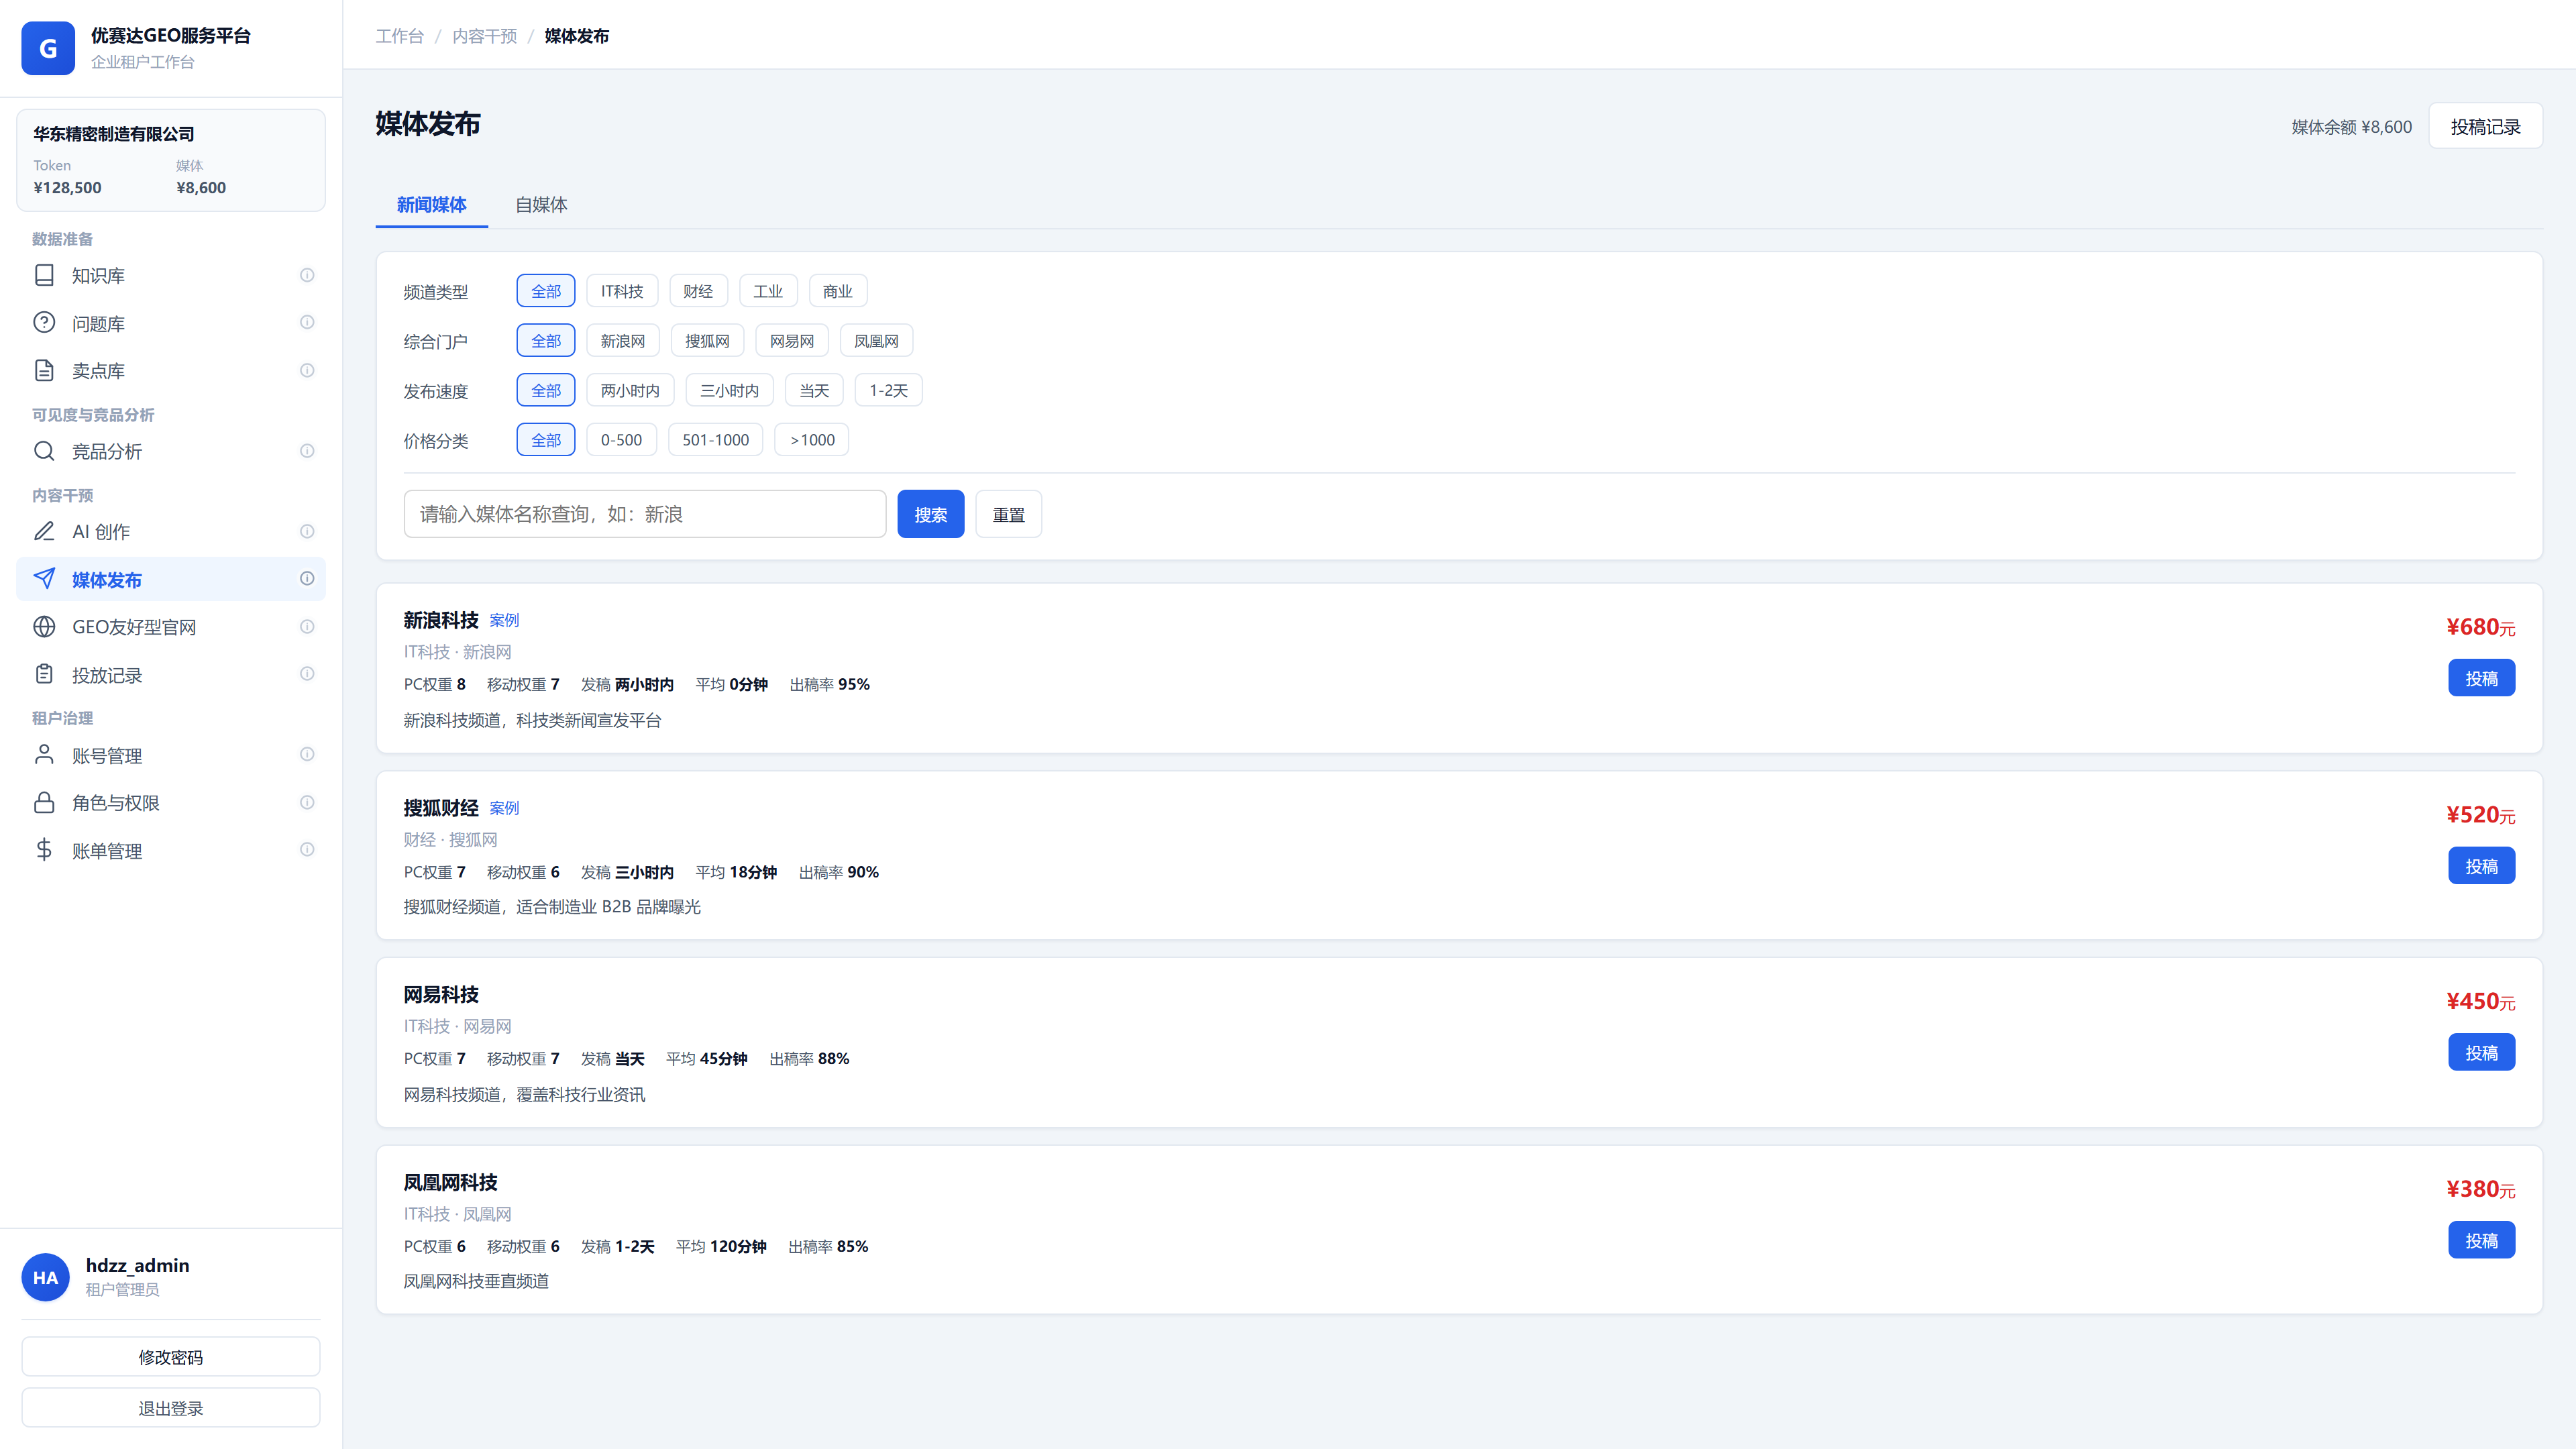Click the info icon in 竞品分析 row
The width and height of the screenshot is (2576, 1449).
click(307, 451)
